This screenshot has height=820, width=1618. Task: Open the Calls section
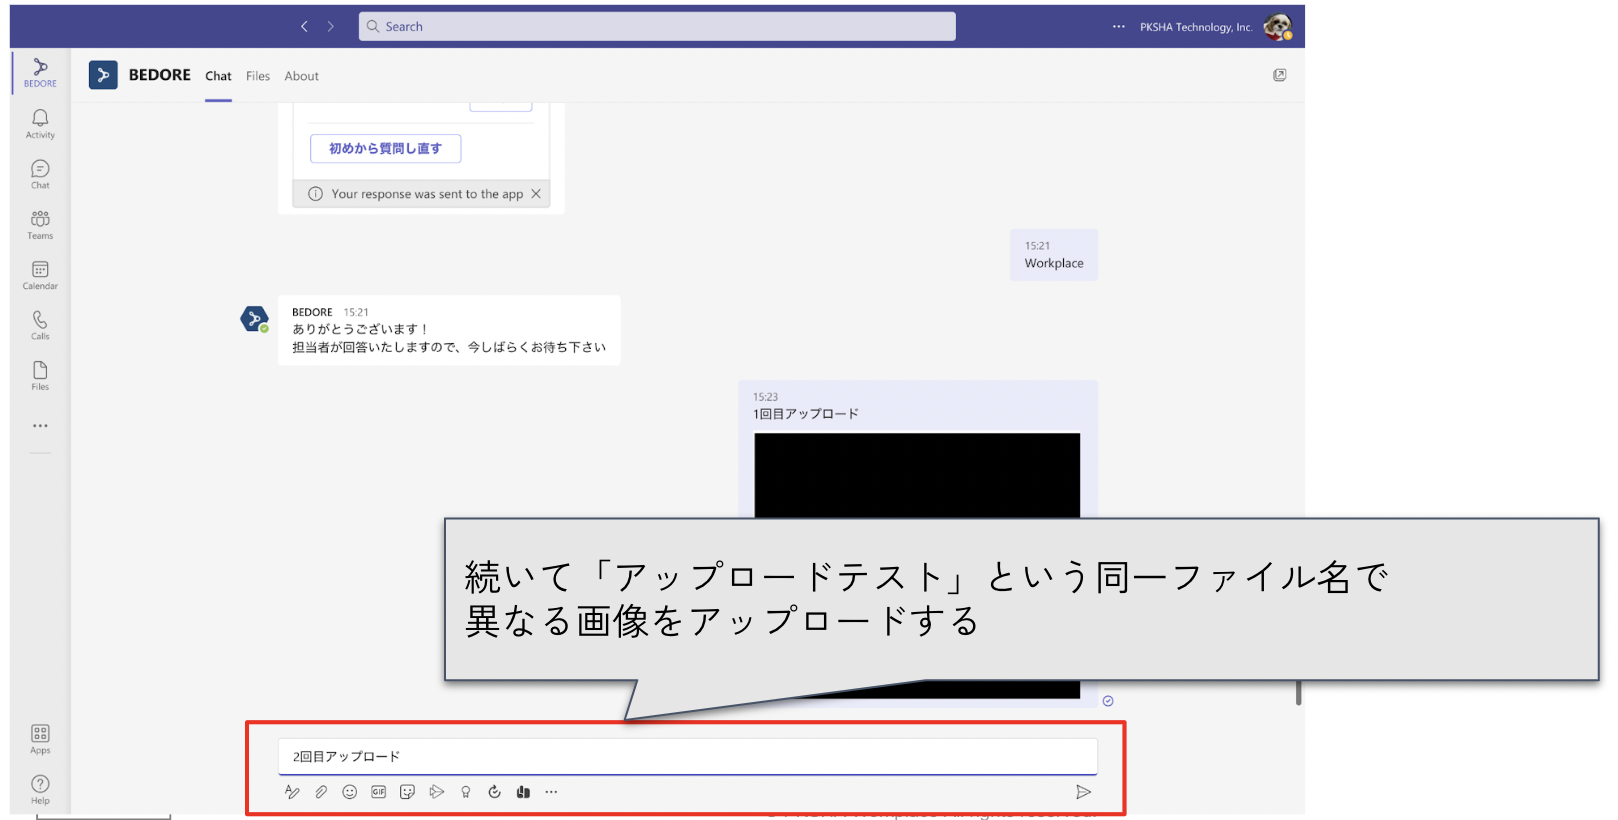(40, 325)
